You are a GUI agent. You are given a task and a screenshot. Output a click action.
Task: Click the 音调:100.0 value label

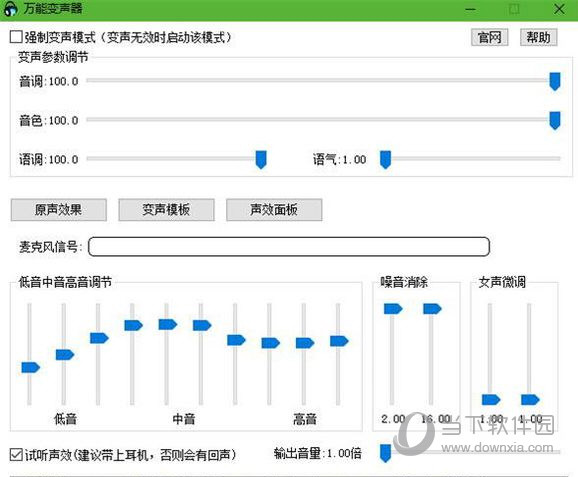(49, 81)
